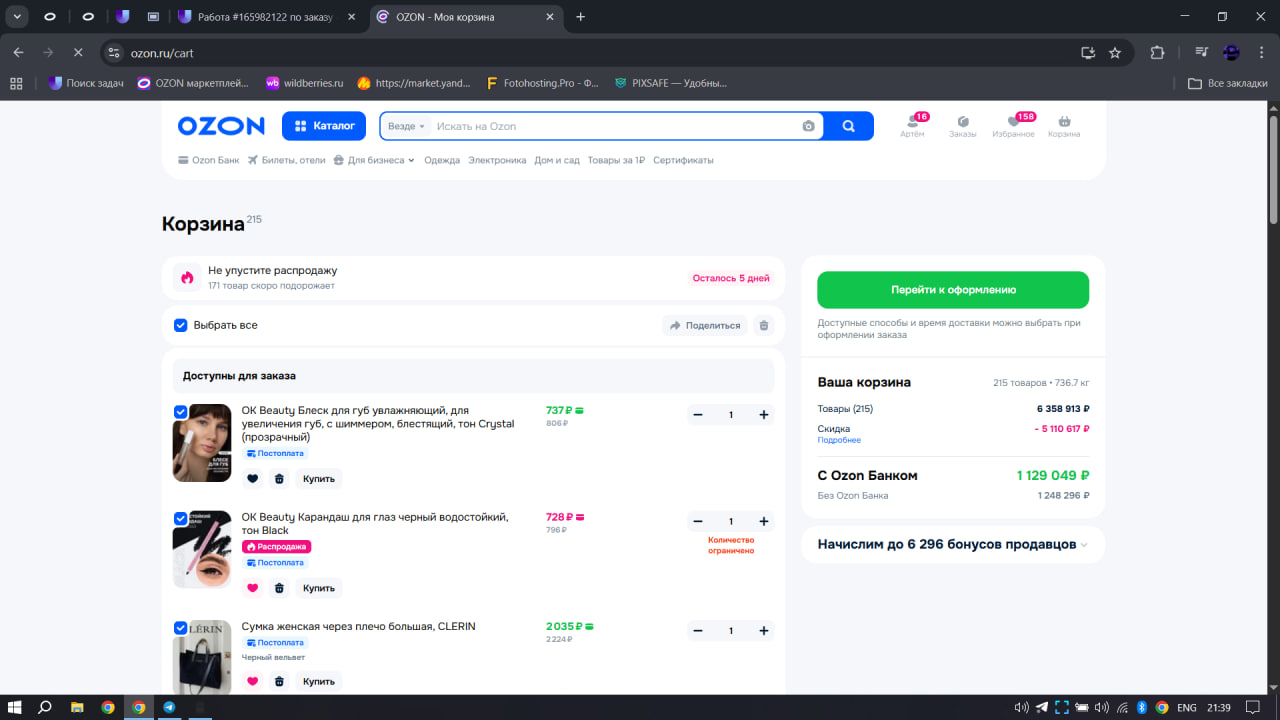Open the Заказы orders icon
The height and width of the screenshot is (720, 1280).
point(962,123)
